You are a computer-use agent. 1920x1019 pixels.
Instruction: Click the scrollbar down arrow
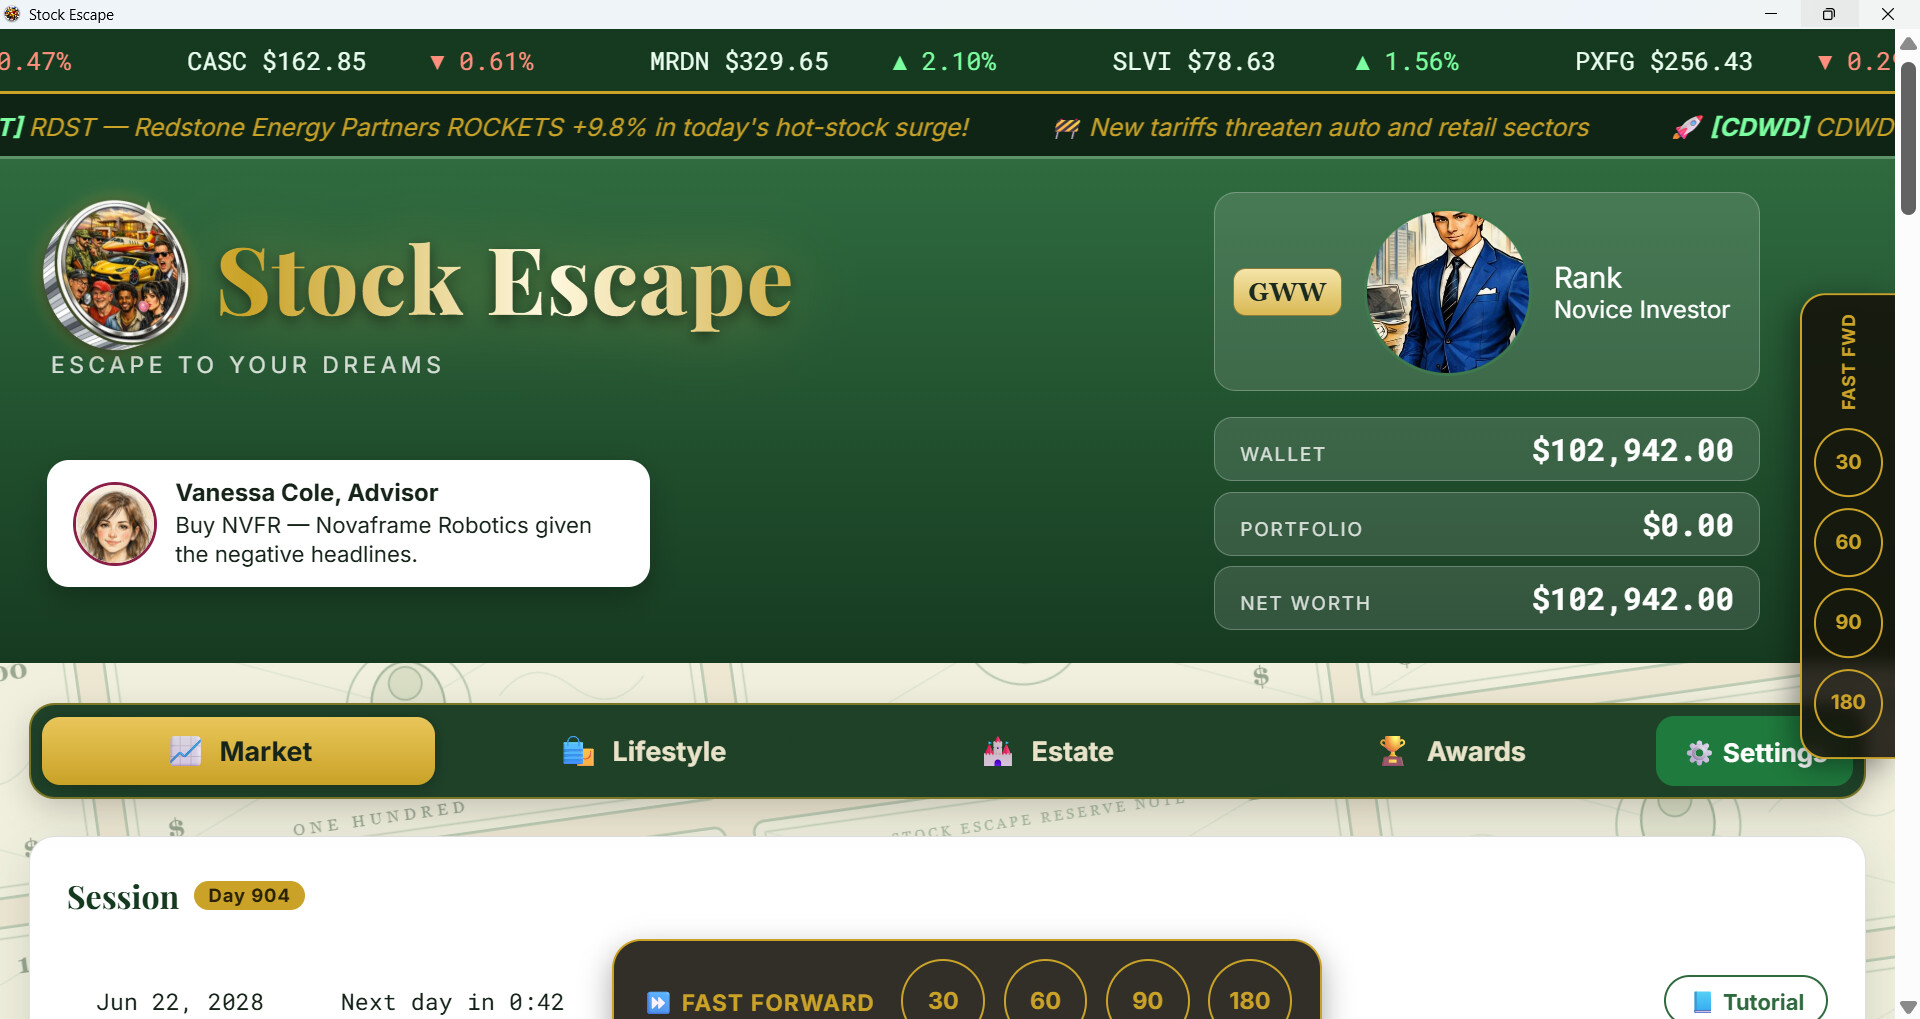click(x=1908, y=1007)
